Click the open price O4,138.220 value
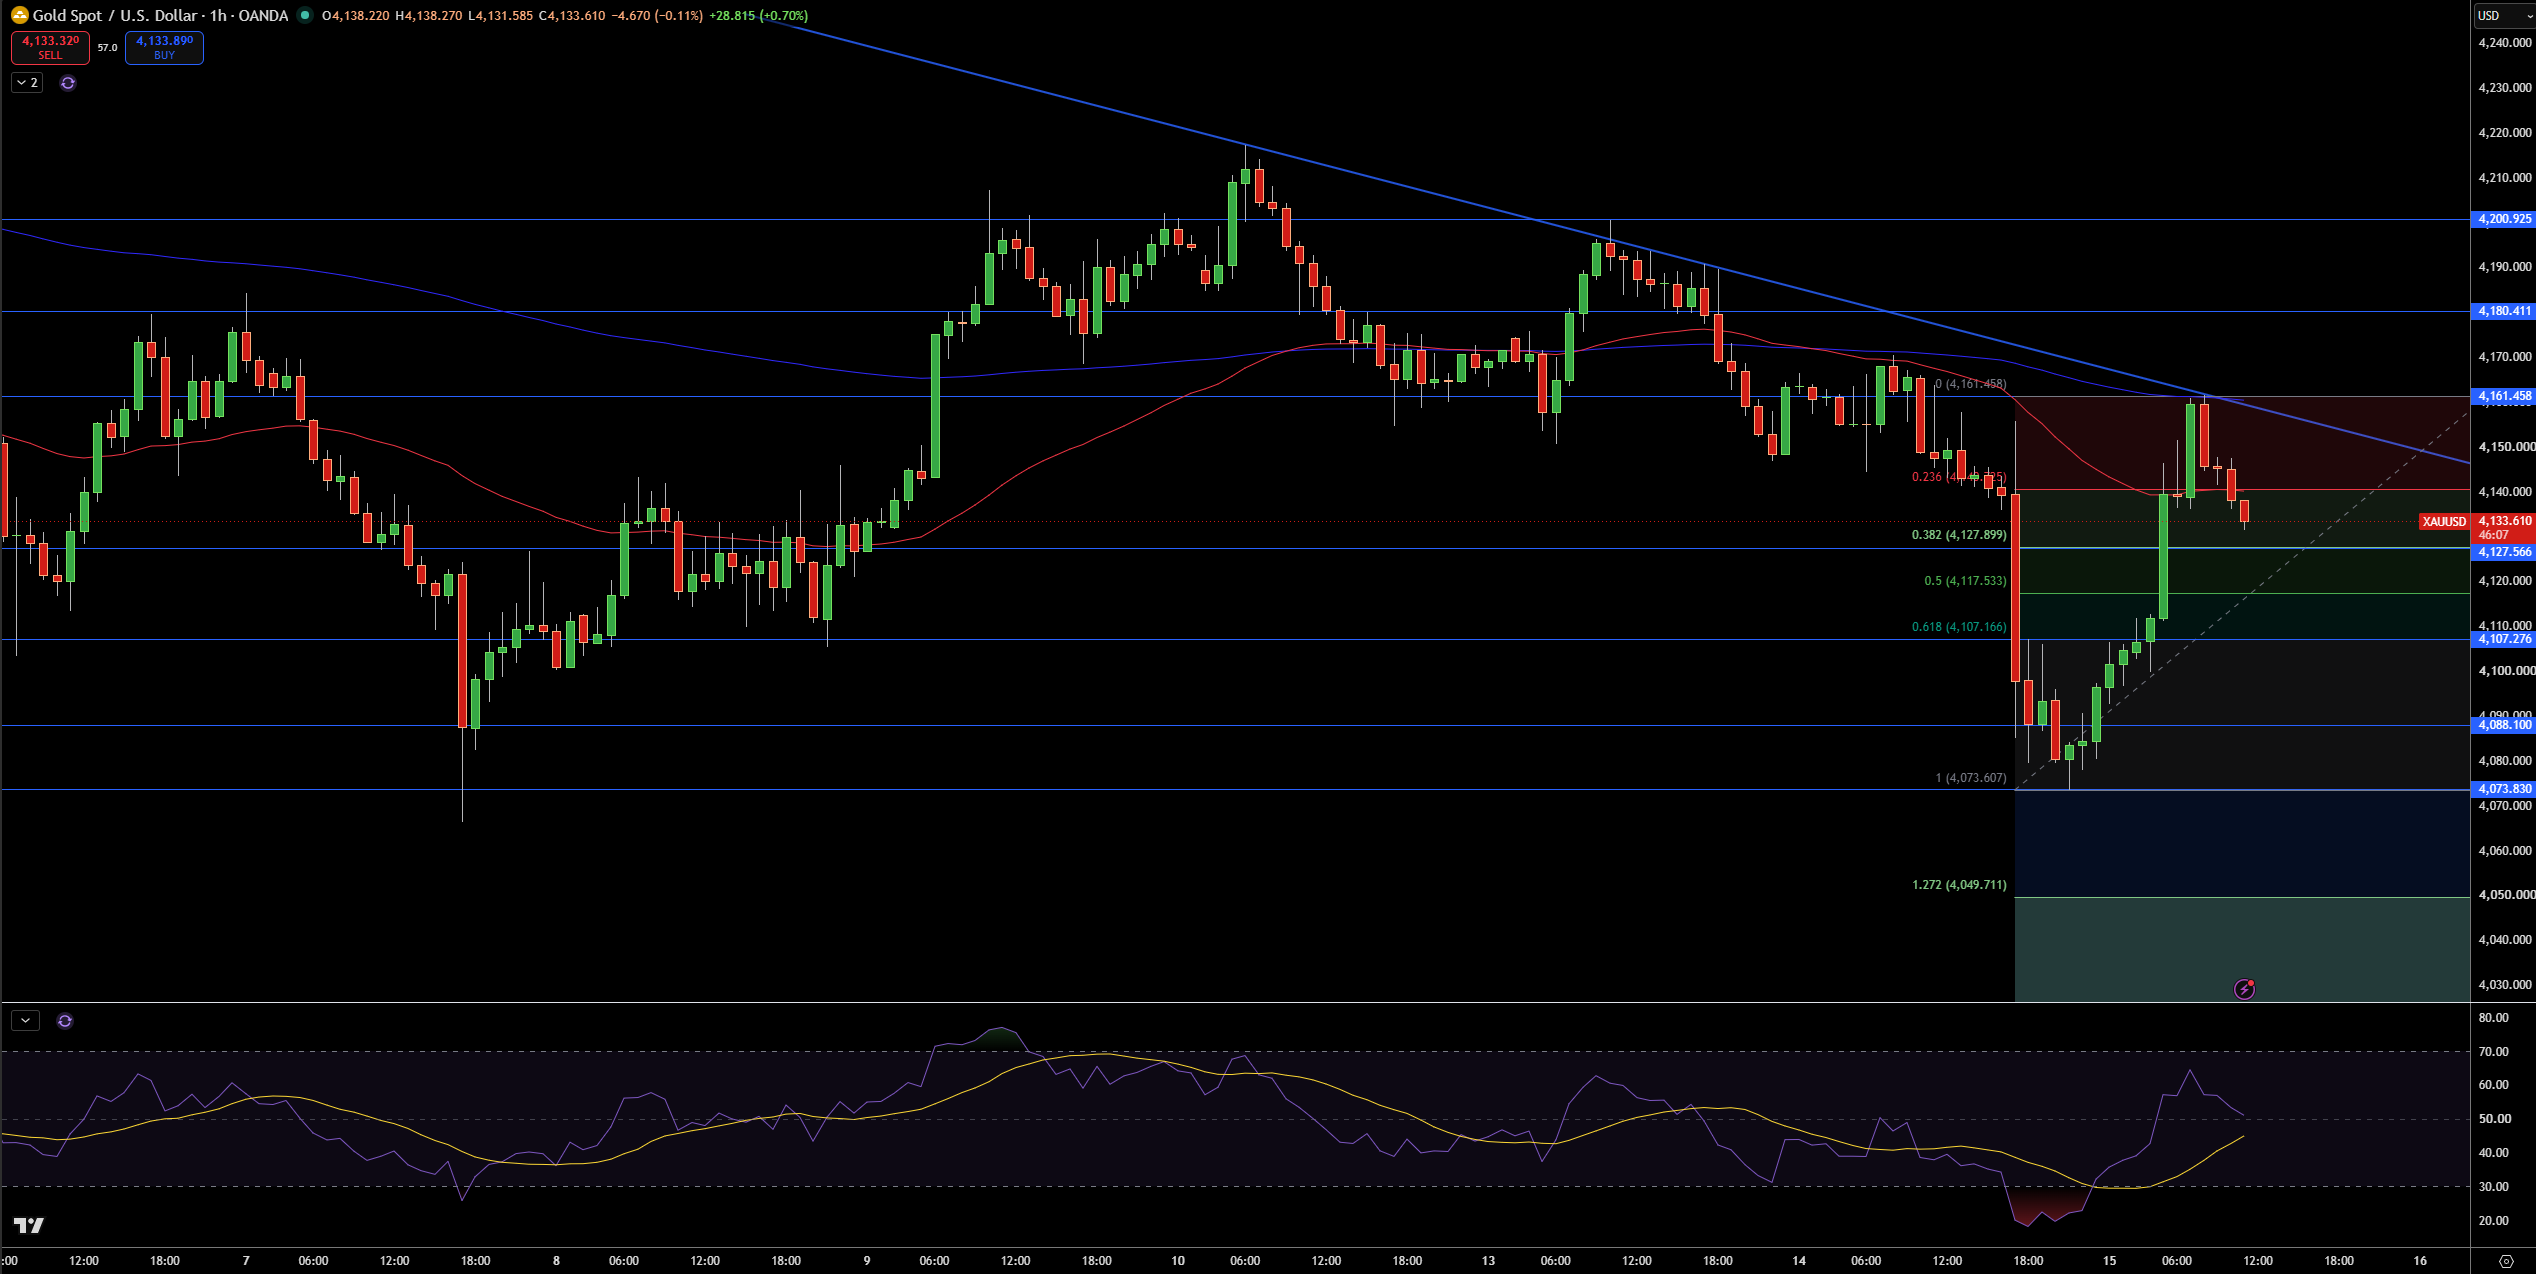The height and width of the screenshot is (1274, 2536). coord(356,15)
